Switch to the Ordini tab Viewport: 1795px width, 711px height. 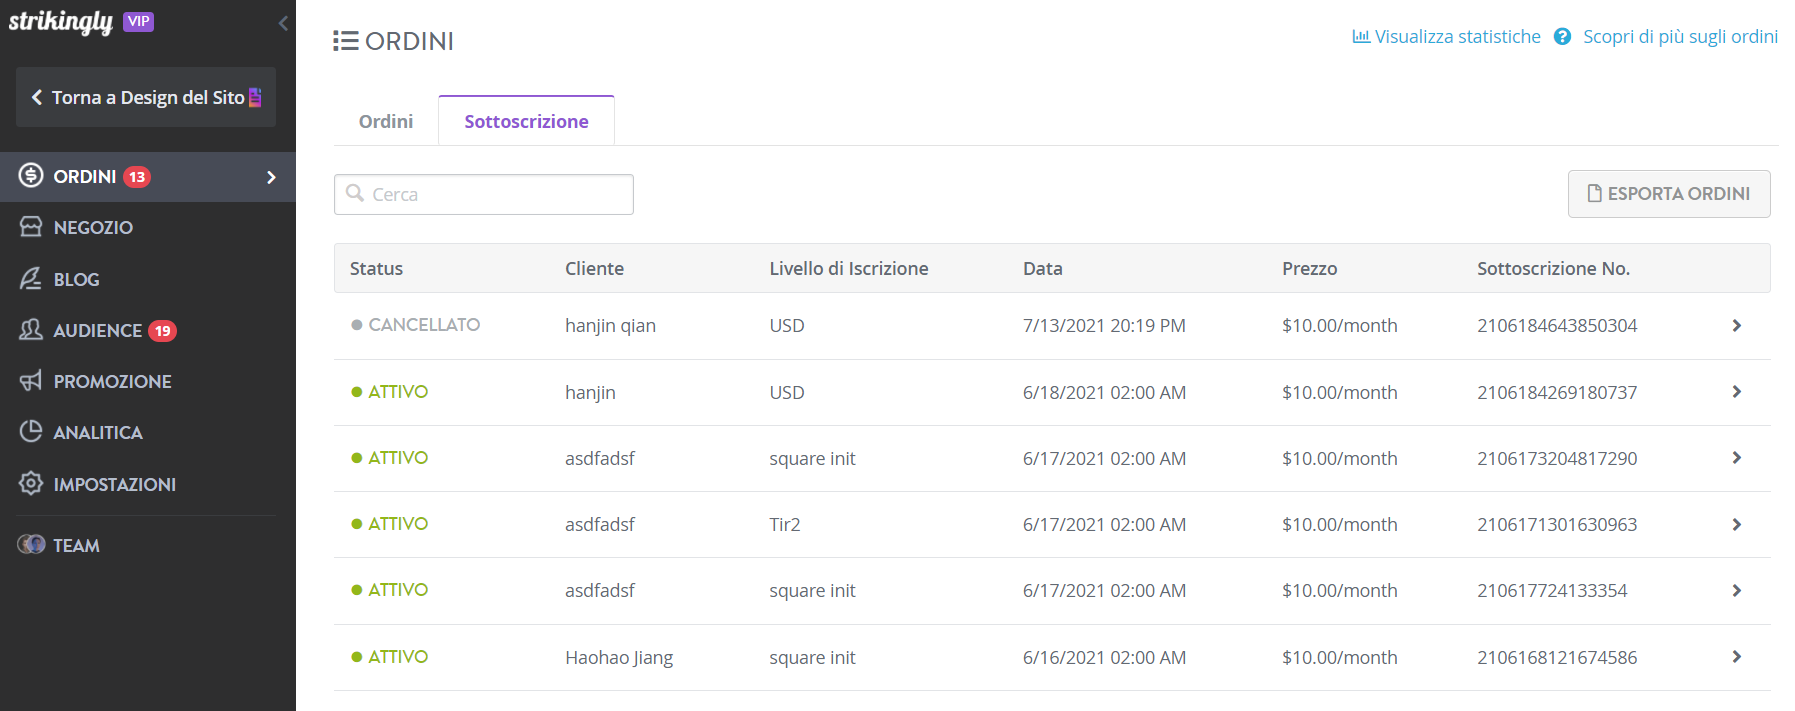click(x=386, y=121)
